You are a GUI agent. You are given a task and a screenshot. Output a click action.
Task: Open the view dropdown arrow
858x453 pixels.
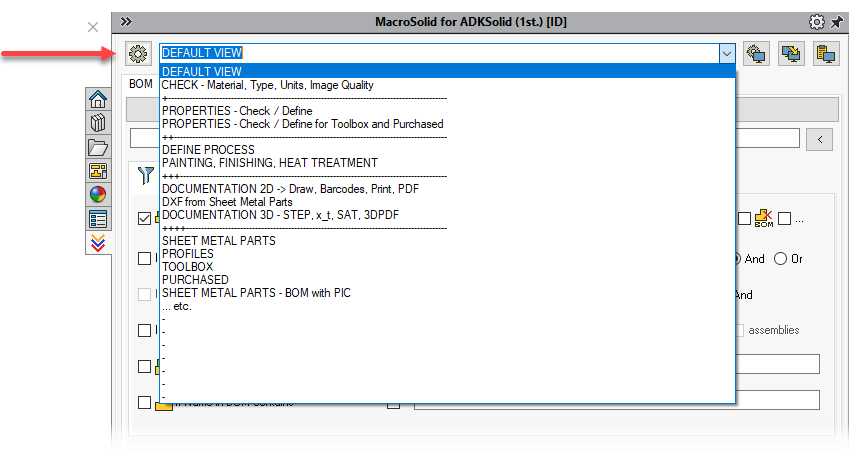tap(727, 54)
